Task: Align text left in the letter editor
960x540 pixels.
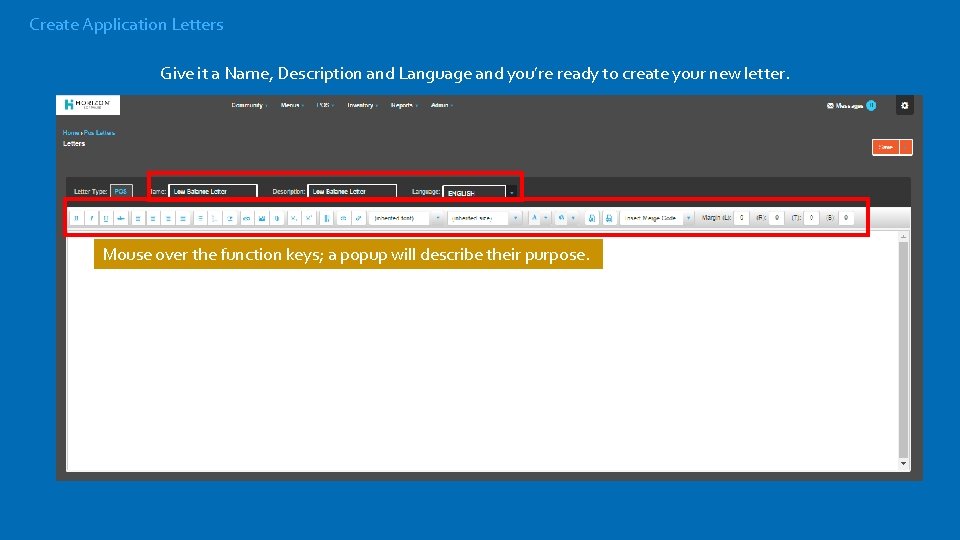Action: coord(138,218)
